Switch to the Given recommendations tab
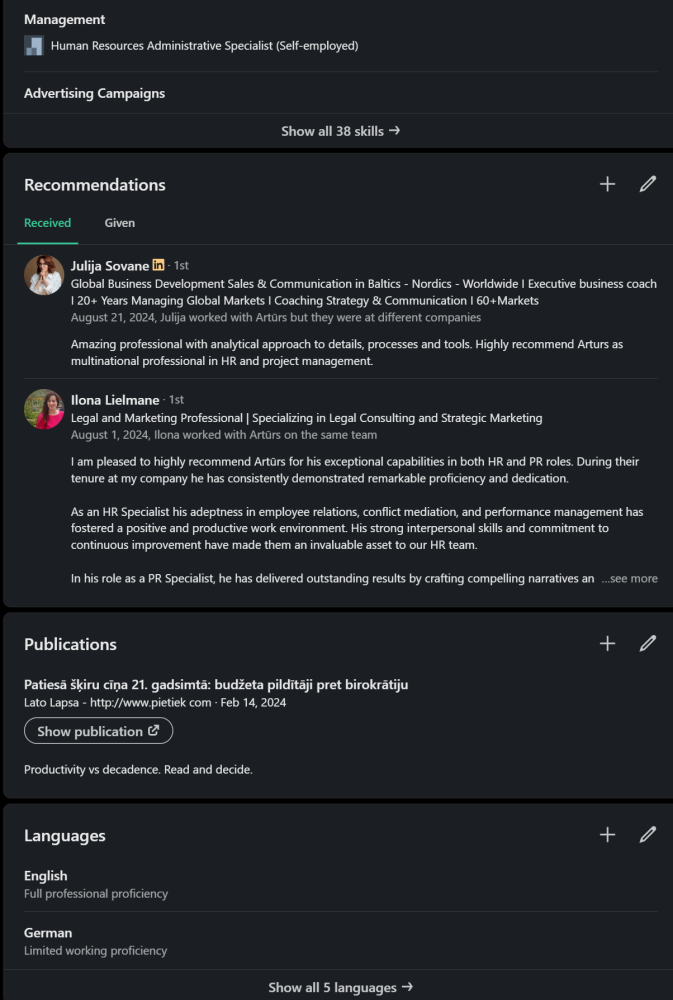 point(120,223)
